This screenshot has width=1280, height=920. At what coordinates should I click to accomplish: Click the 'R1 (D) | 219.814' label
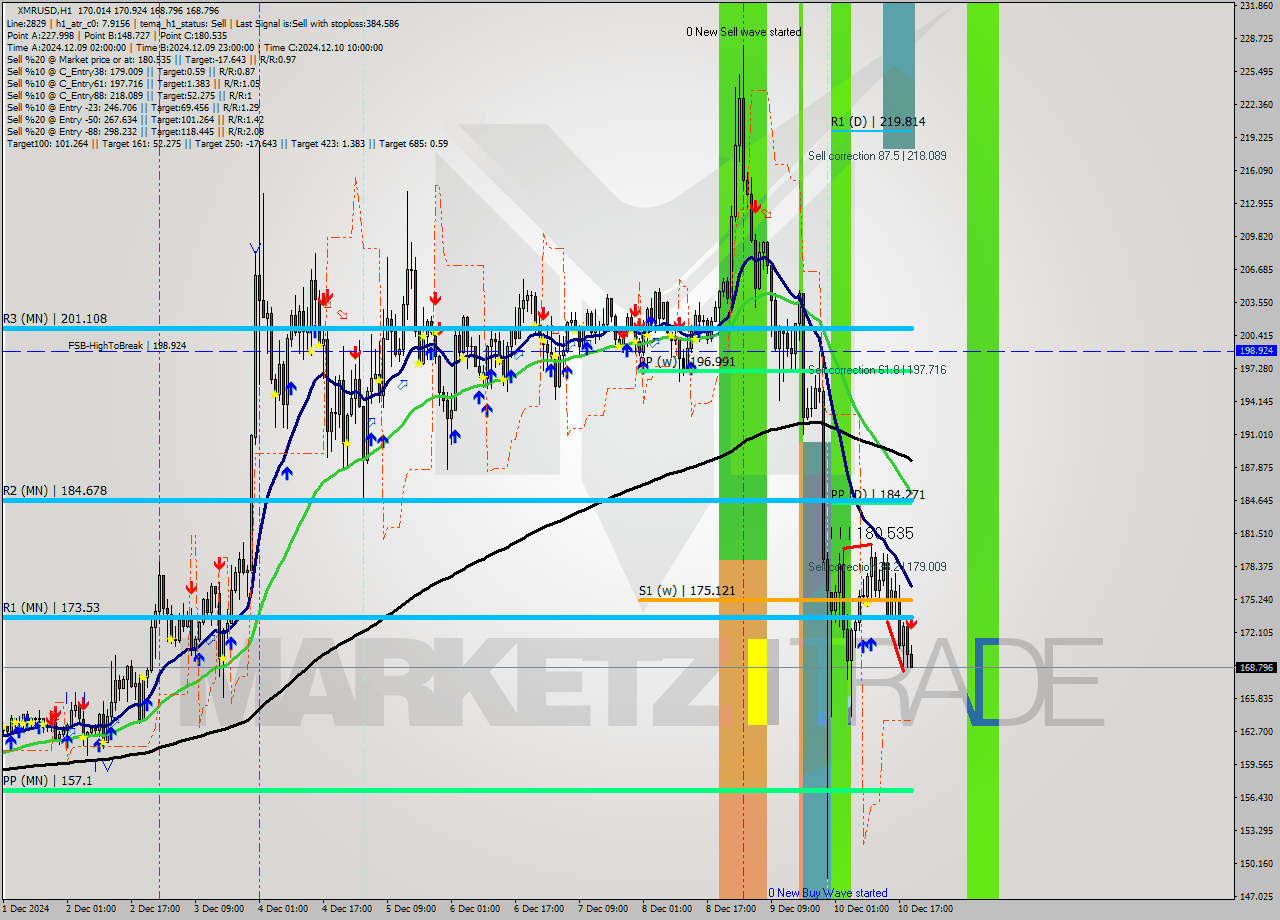(x=878, y=122)
